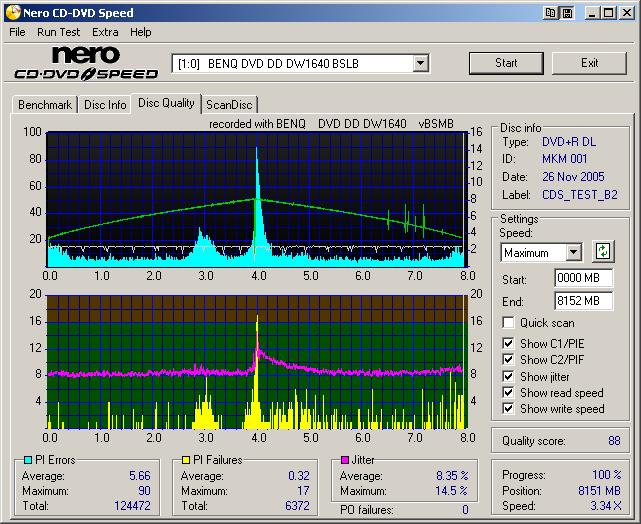Click PI Errors maximum value 90
The height and width of the screenshot is (524, 641).
144,490
